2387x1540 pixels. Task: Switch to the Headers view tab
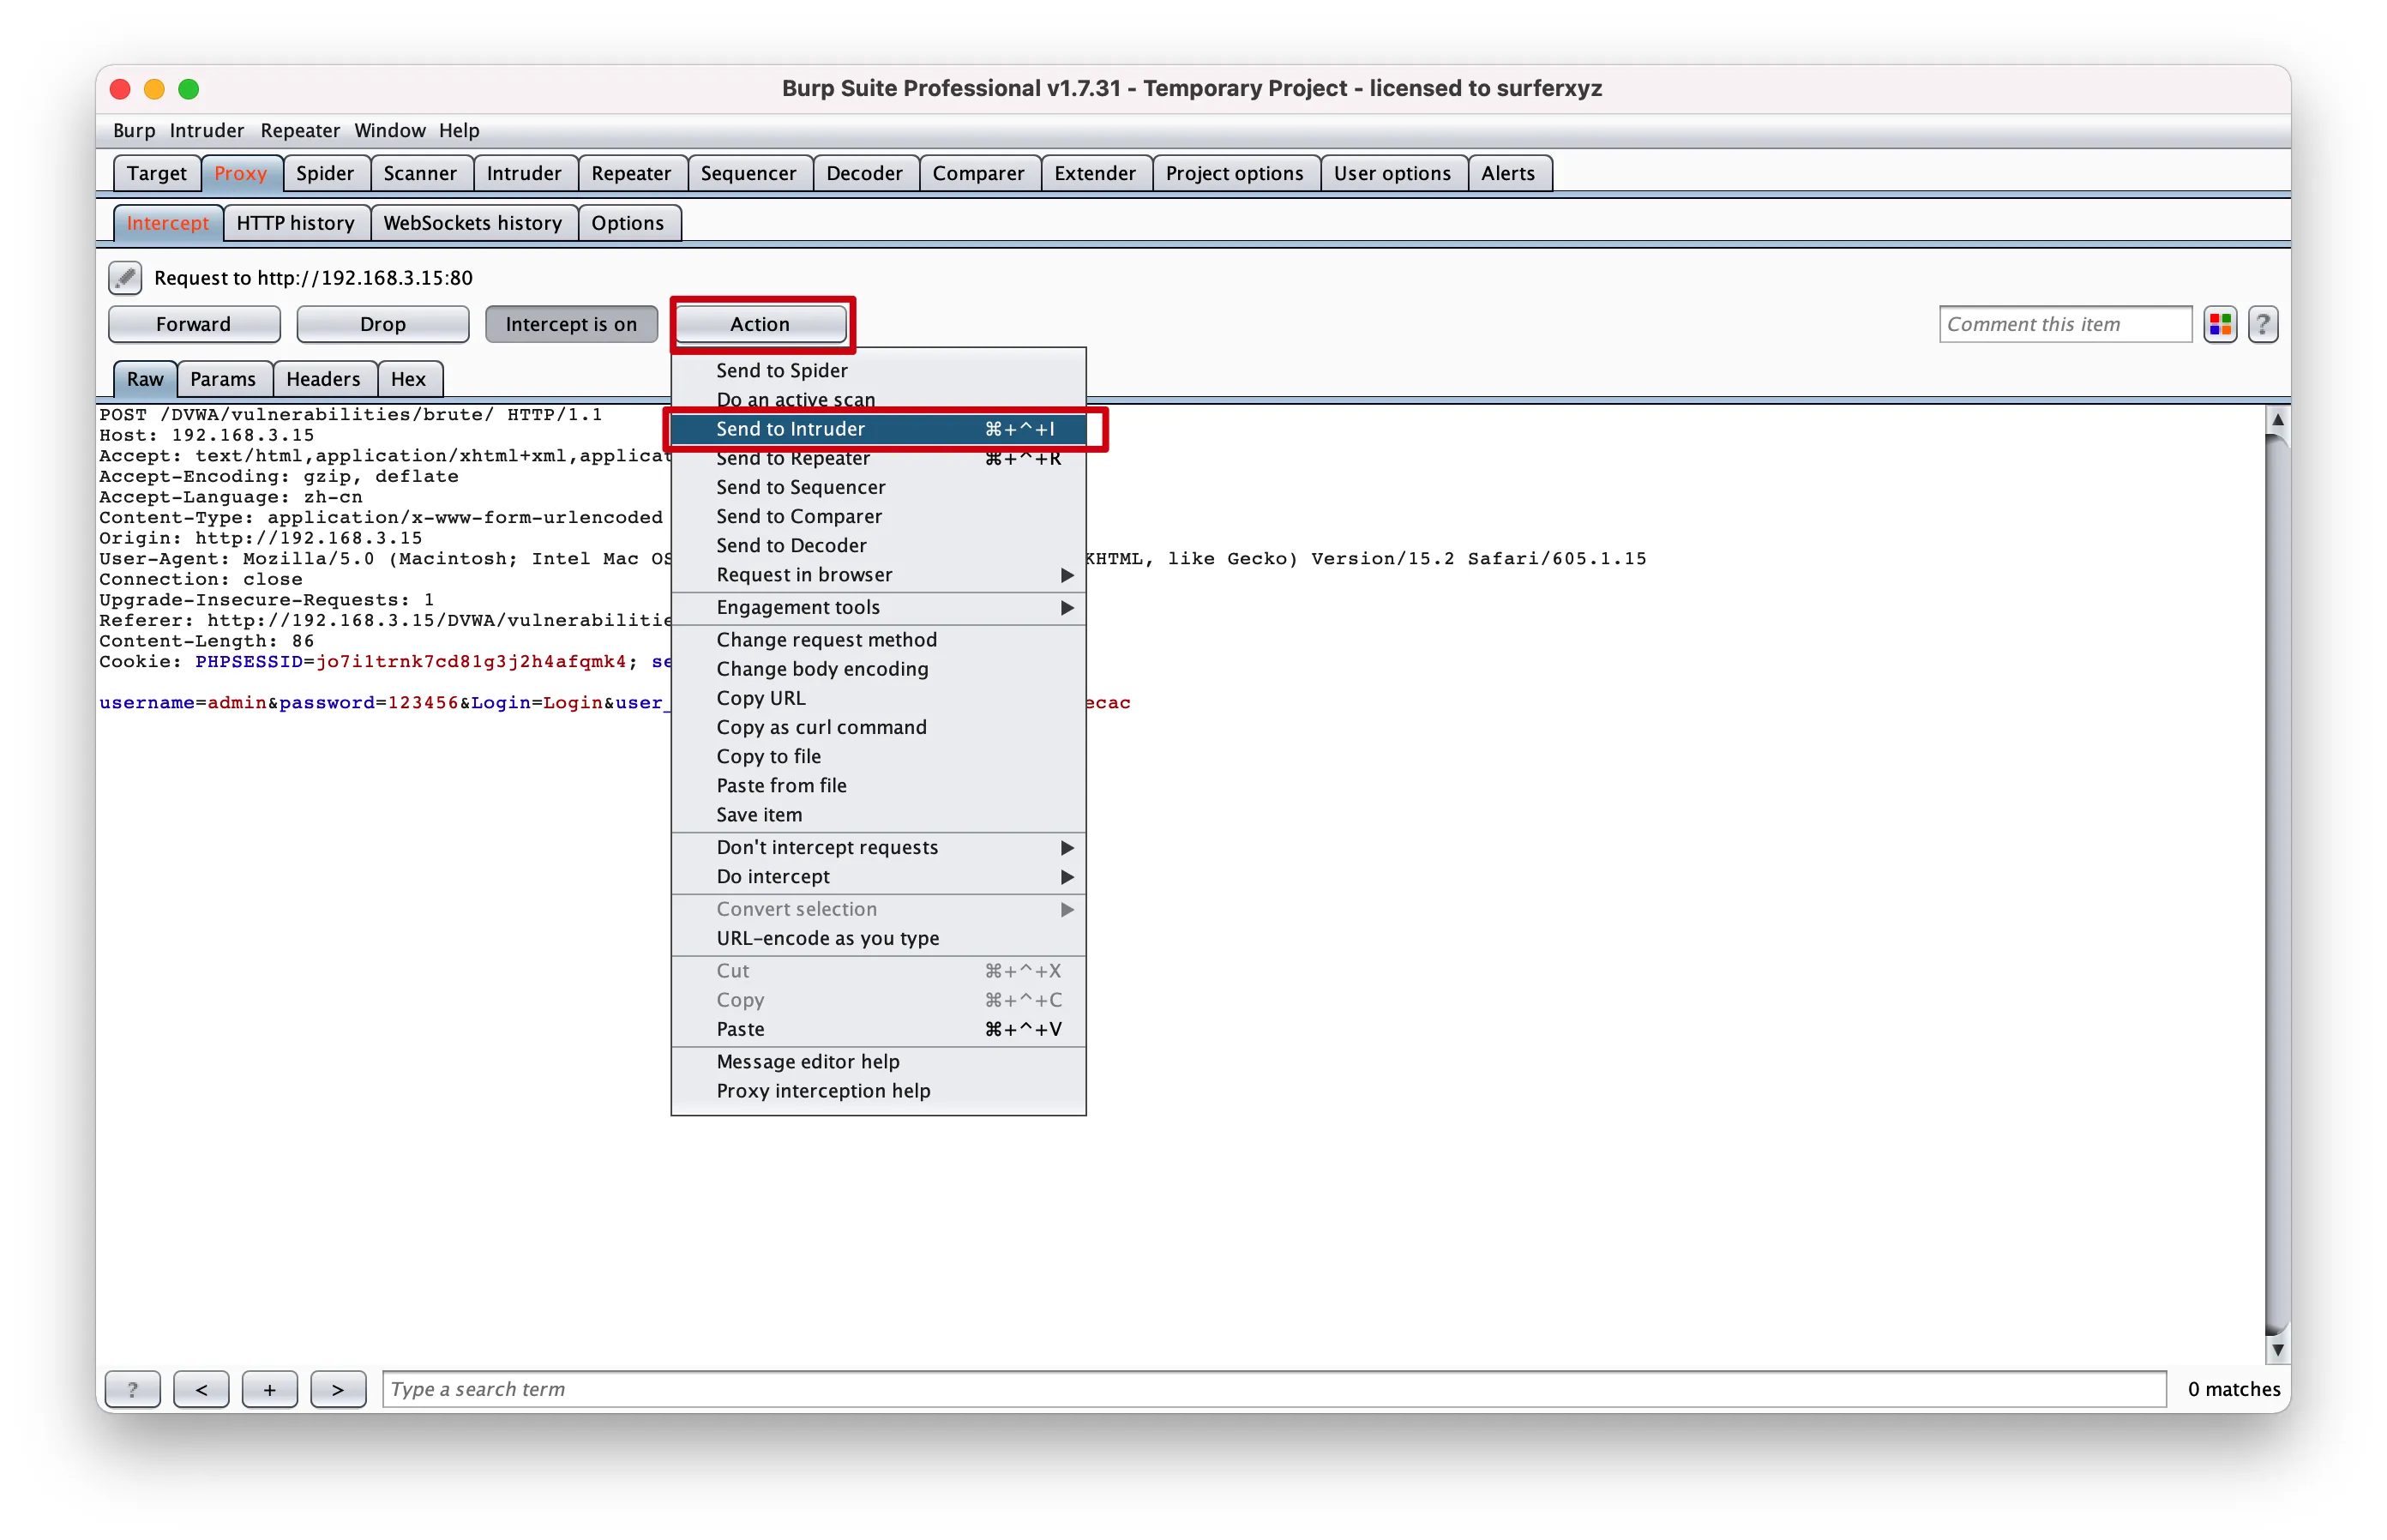323,379
